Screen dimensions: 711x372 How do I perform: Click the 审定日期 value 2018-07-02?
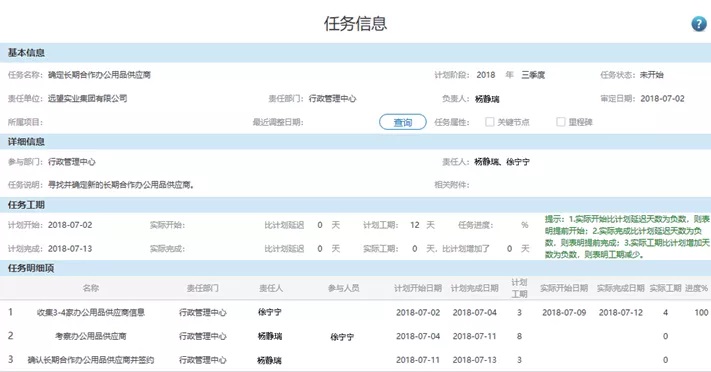coord(662,98)
